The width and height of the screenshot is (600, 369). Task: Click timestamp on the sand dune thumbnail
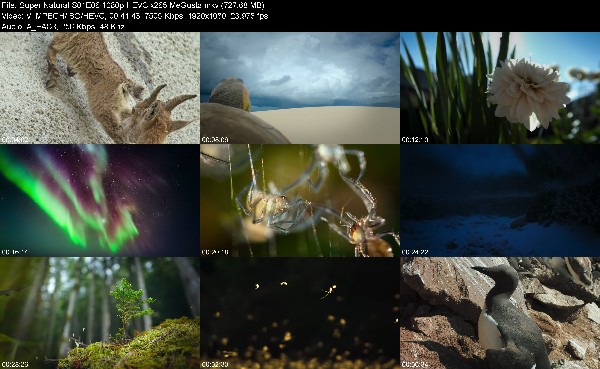point(215,140)
